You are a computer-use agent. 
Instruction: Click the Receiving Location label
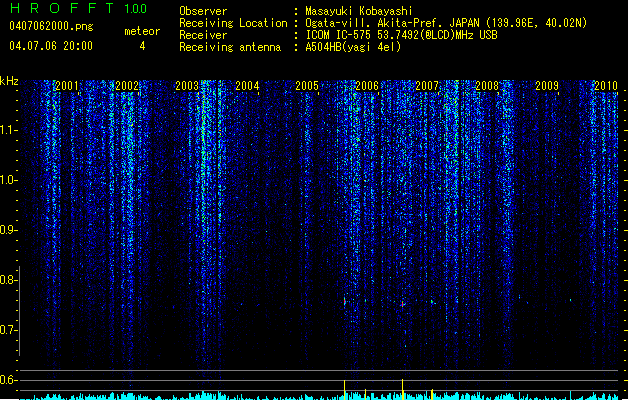pos(233,23)
